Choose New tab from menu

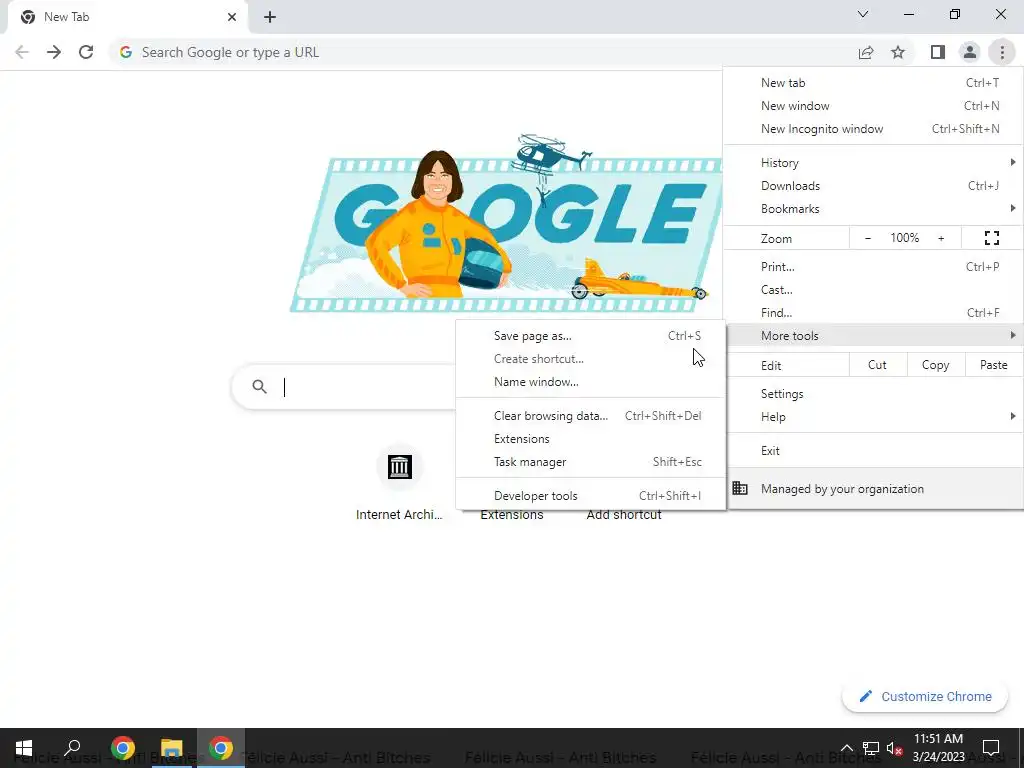point(873,83)
